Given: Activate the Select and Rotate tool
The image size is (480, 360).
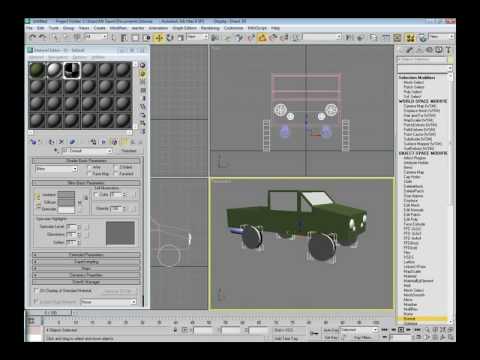Looking at the screenshot, I should [x=170, y=38].
